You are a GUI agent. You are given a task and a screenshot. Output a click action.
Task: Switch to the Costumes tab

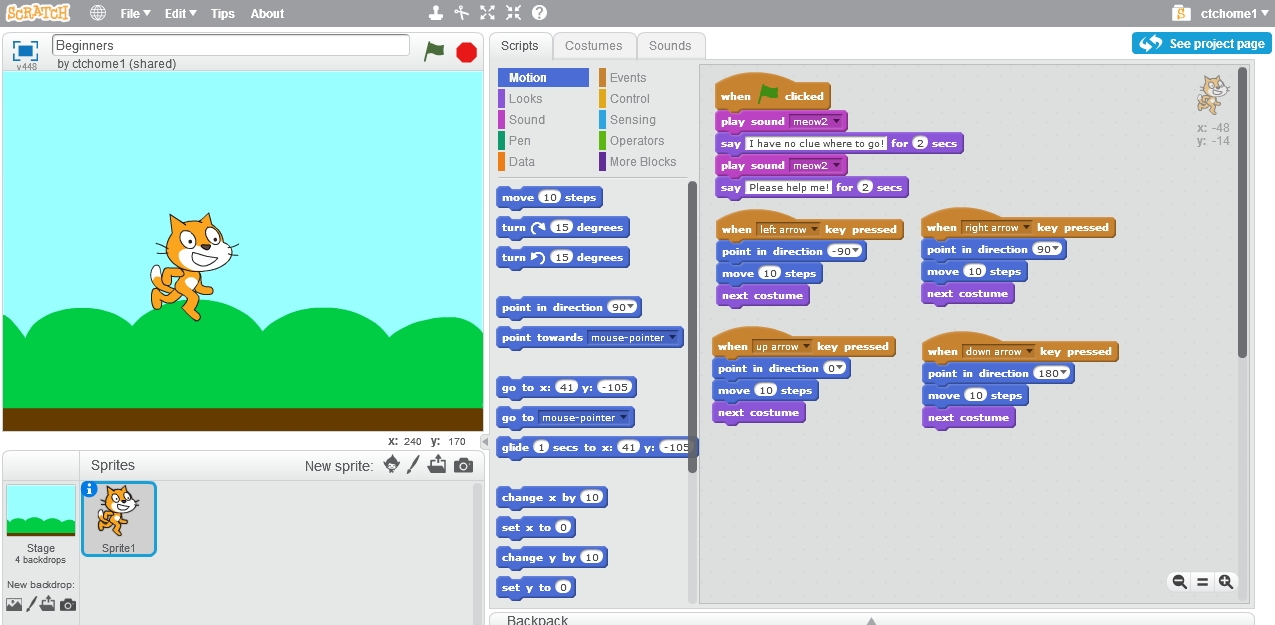[594, 45]
